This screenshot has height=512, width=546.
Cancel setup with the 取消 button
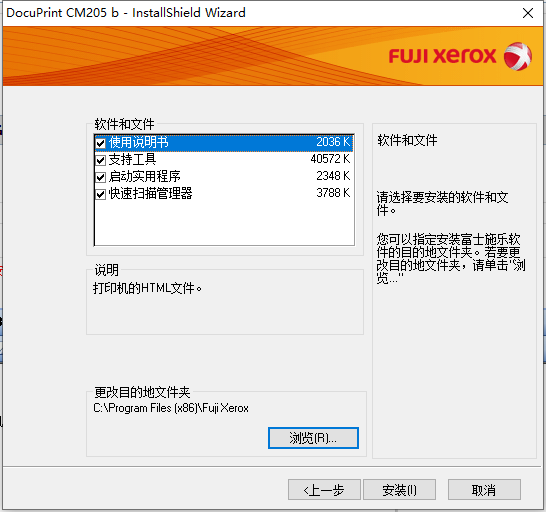(x=484, y=490)
